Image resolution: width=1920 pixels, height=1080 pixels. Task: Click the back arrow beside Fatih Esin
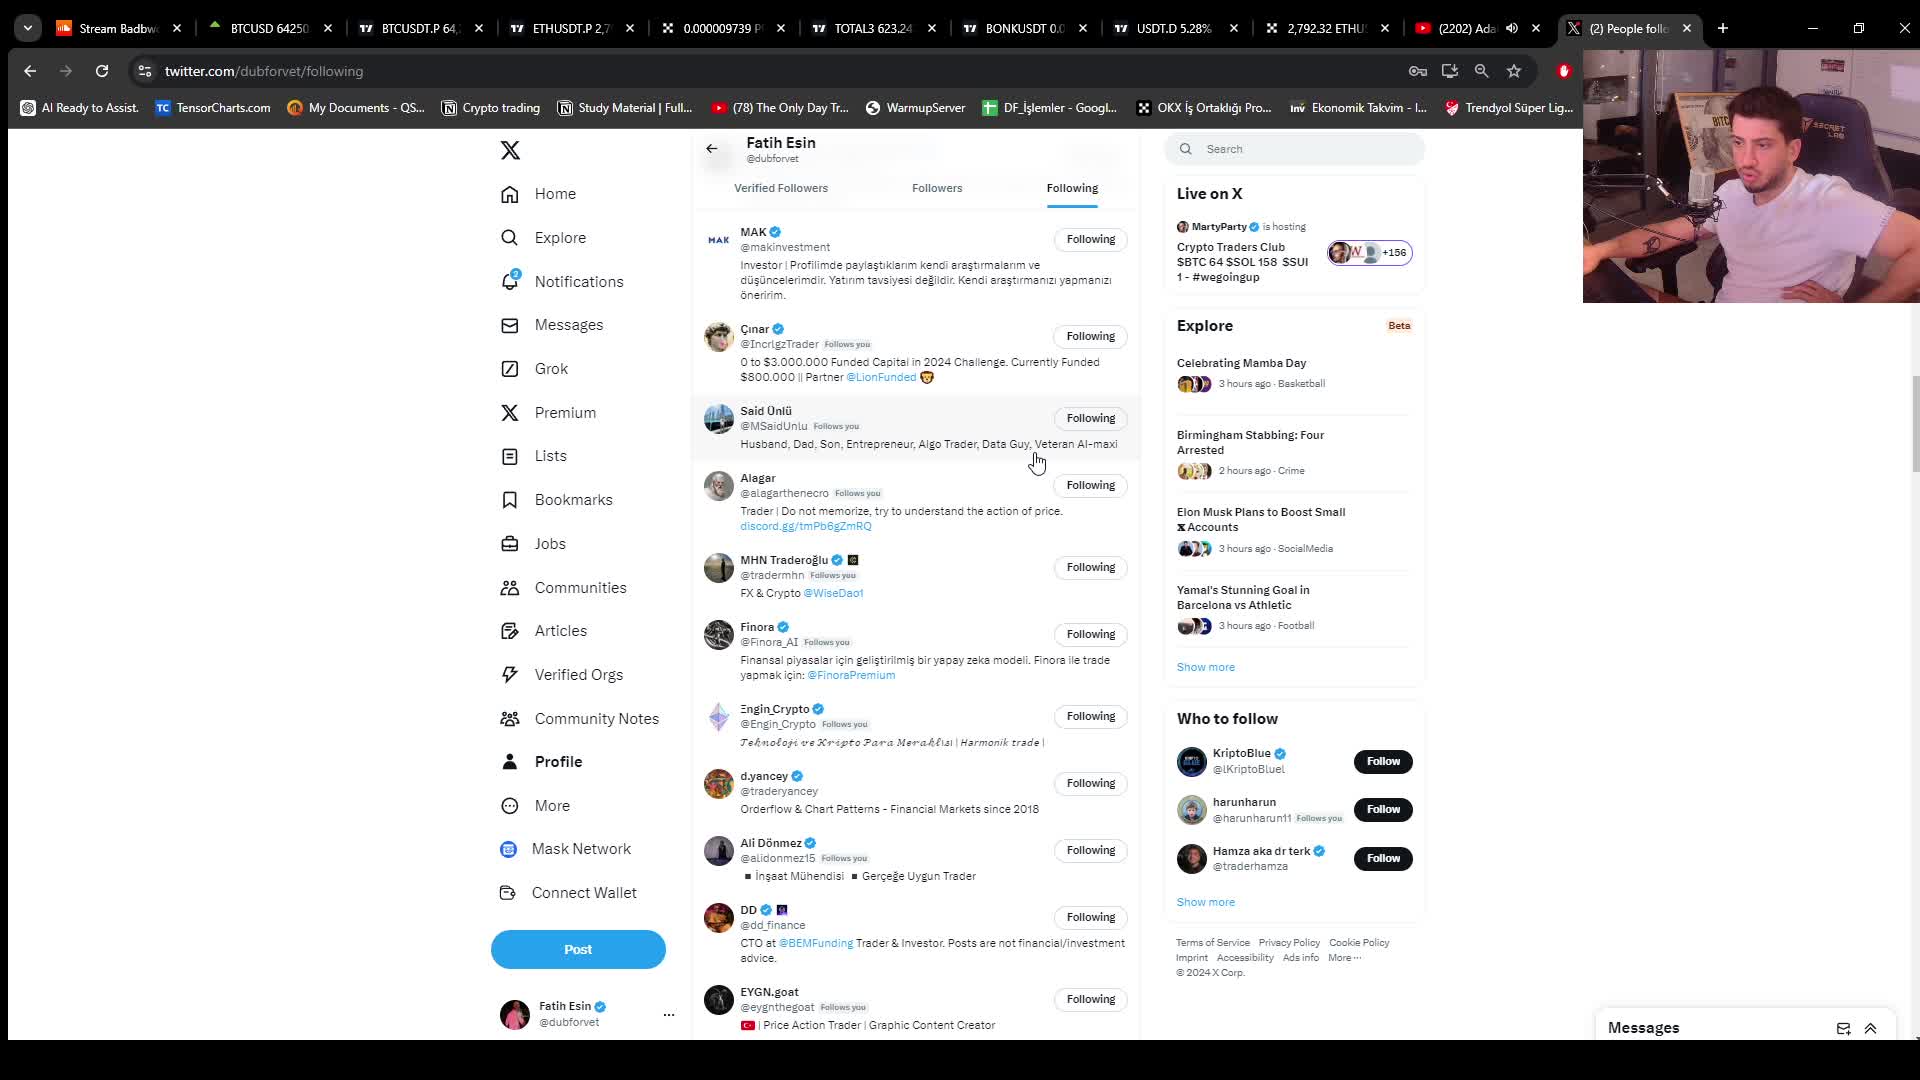click(712, 149)
